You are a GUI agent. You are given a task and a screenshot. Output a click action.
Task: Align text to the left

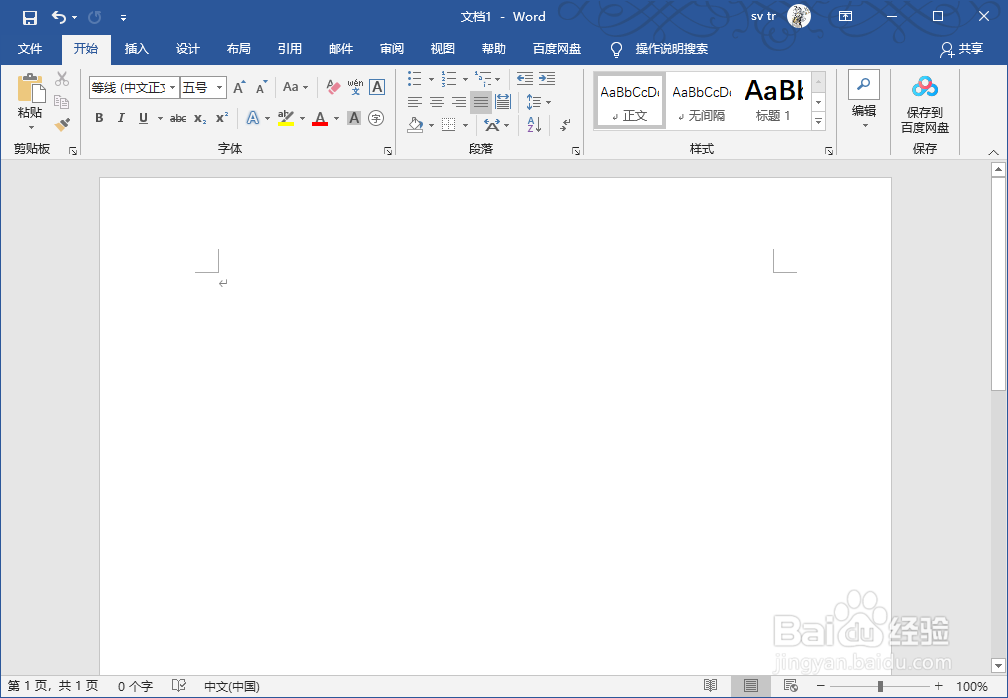(x=415, y=102)
